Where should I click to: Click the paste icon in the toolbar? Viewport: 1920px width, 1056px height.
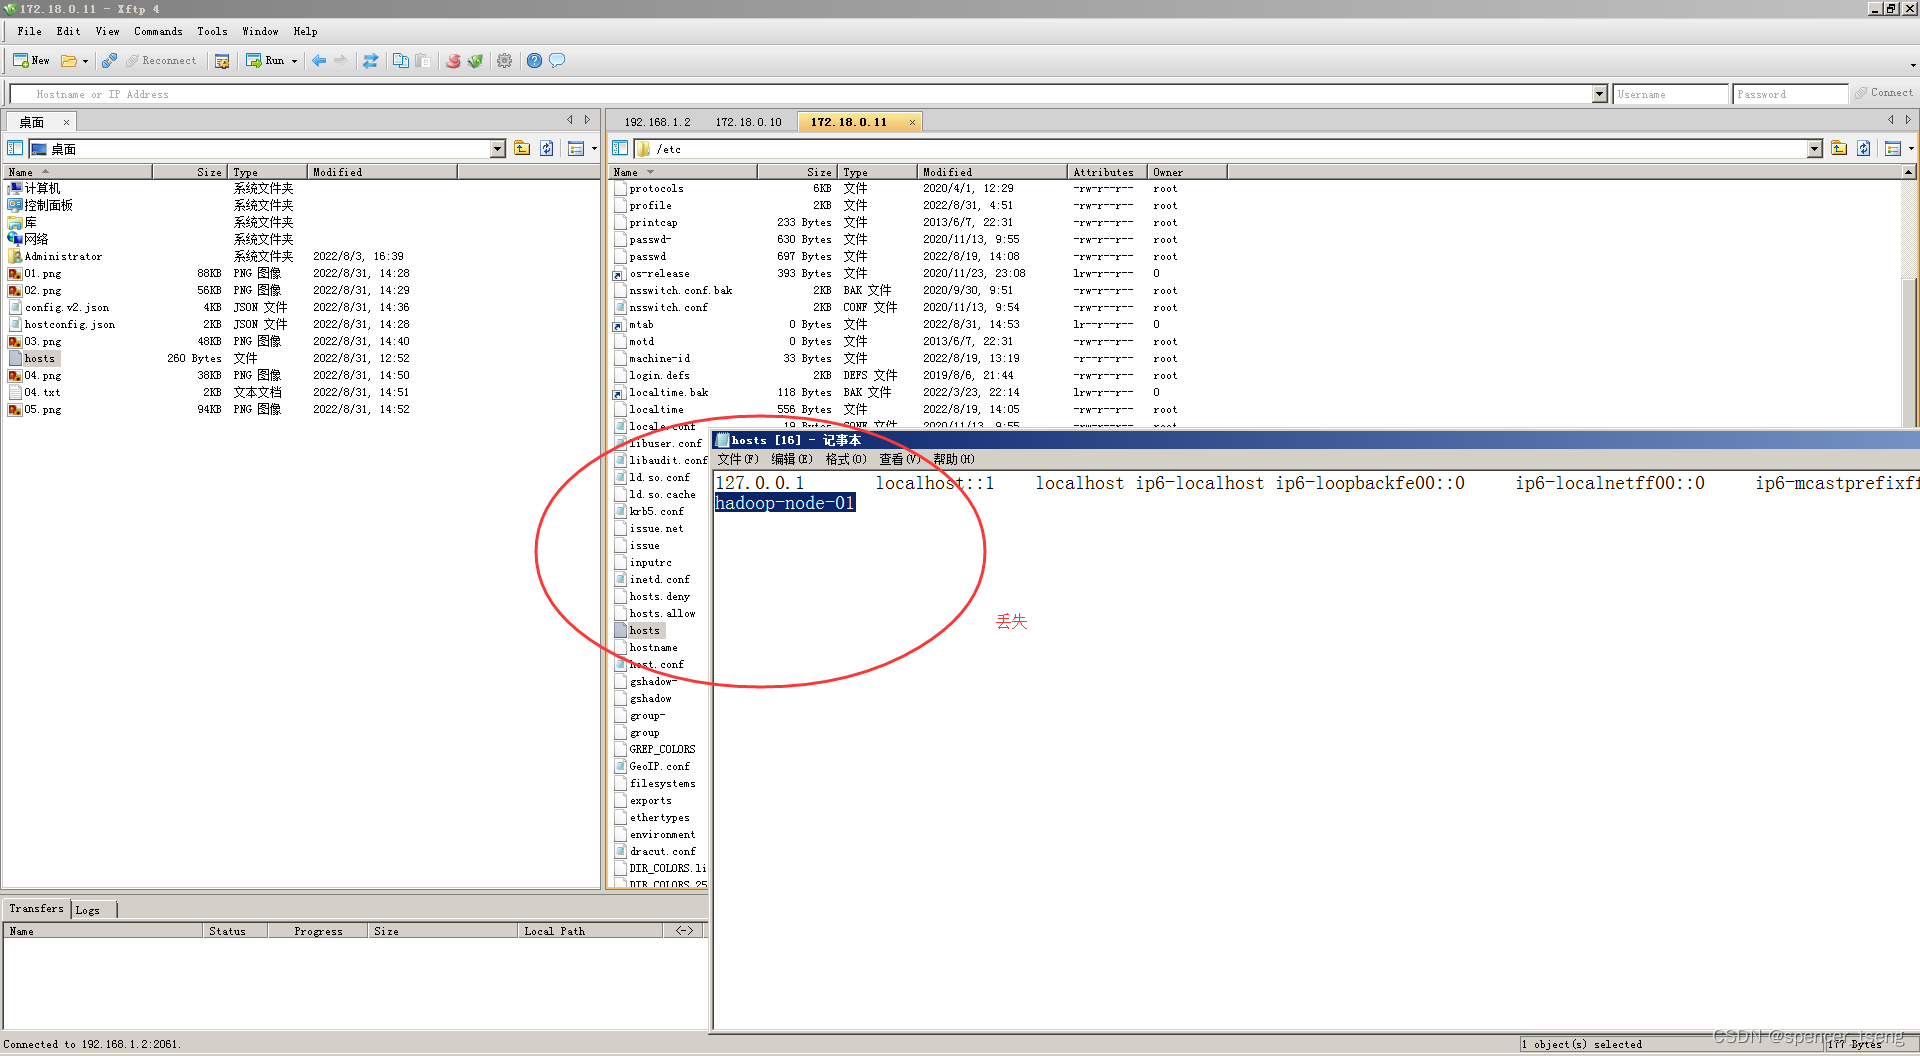click(x=421, y=60)
